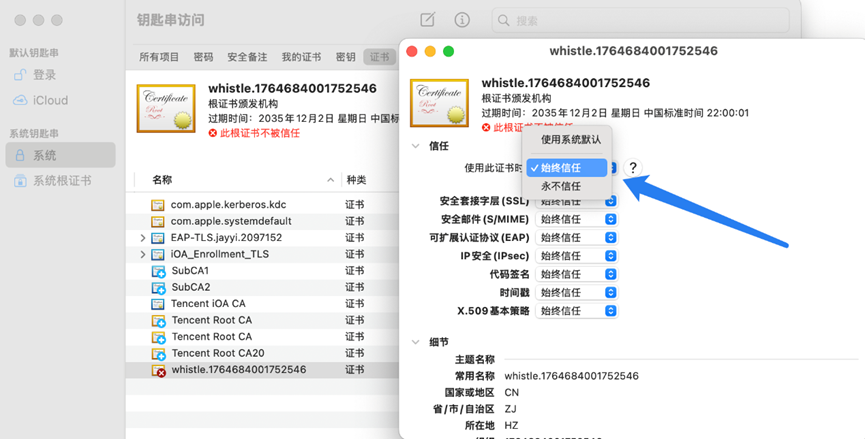Select the 登录 keychain
This screenshot has height=439, width=865.
[x=61, y=75]
